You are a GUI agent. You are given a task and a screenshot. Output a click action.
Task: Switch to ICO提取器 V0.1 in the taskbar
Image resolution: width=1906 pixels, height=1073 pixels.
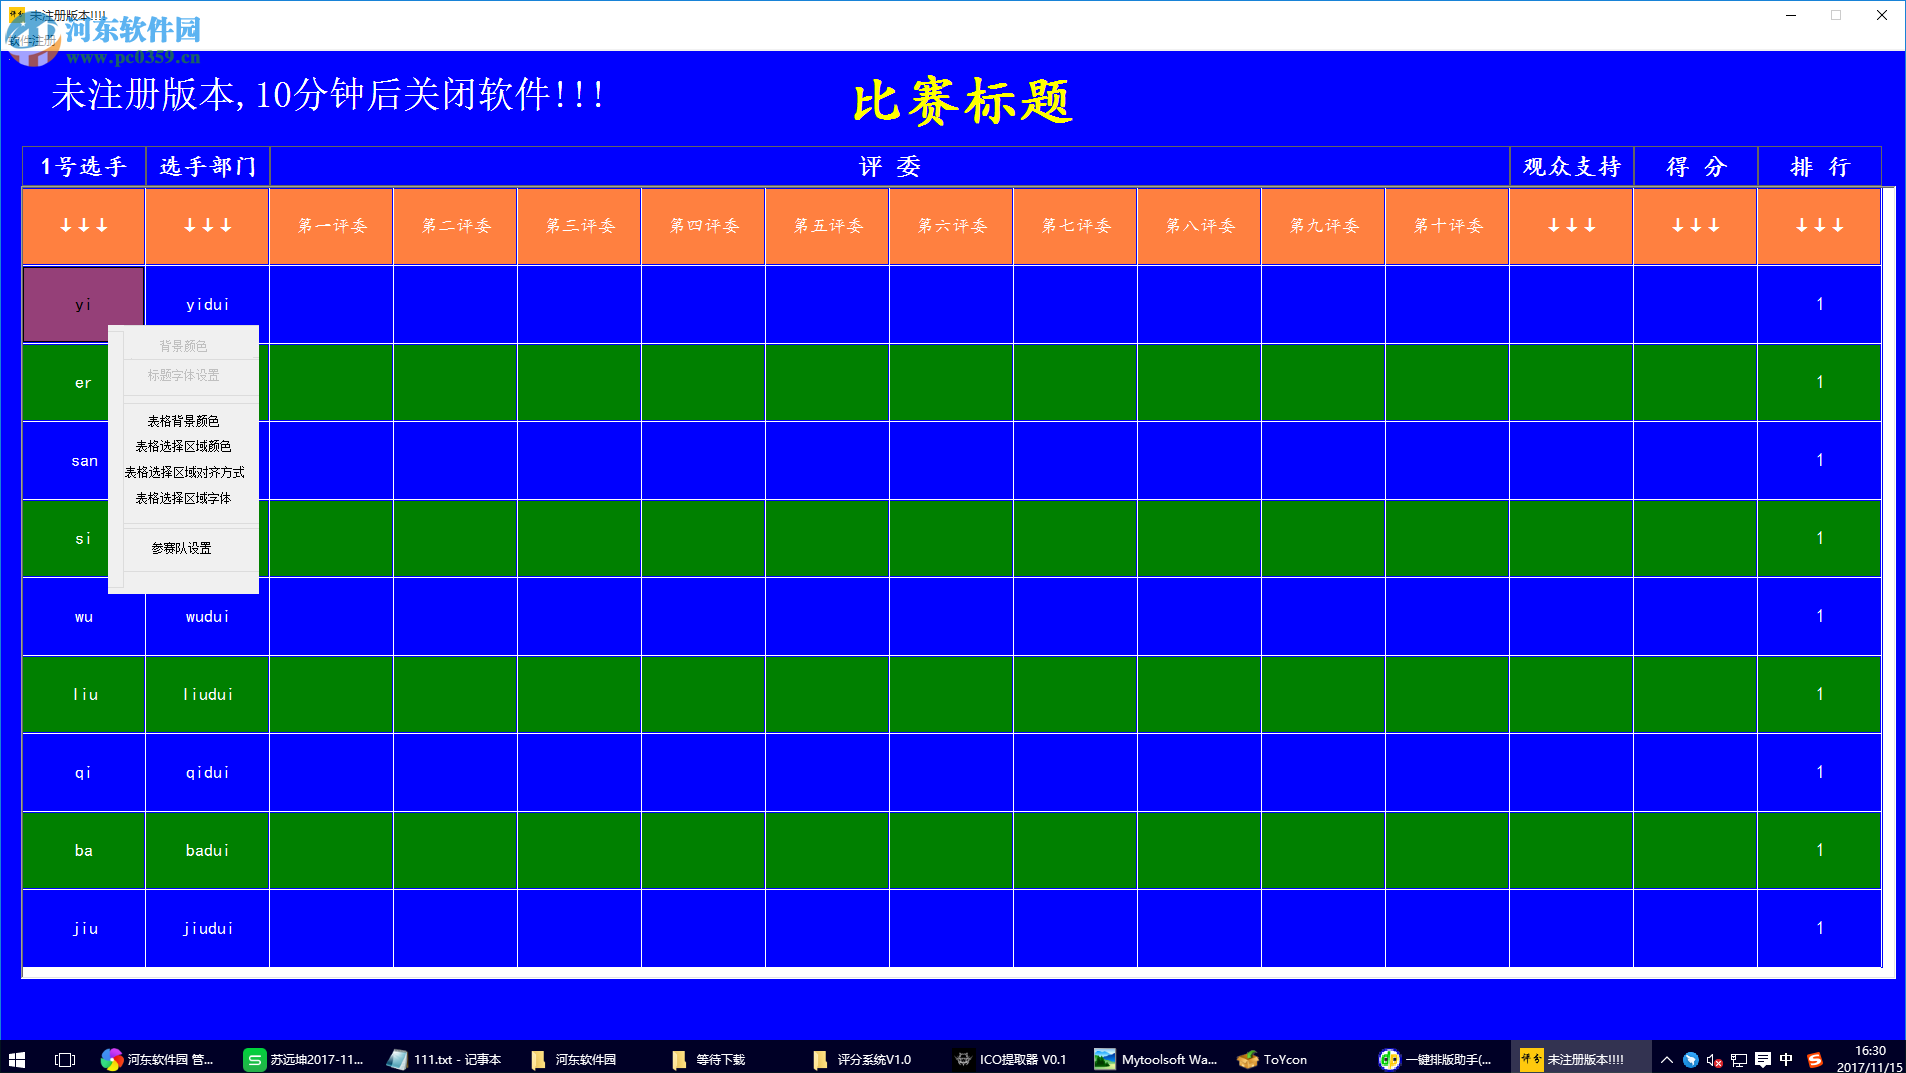click(x=1012, y=1059)
